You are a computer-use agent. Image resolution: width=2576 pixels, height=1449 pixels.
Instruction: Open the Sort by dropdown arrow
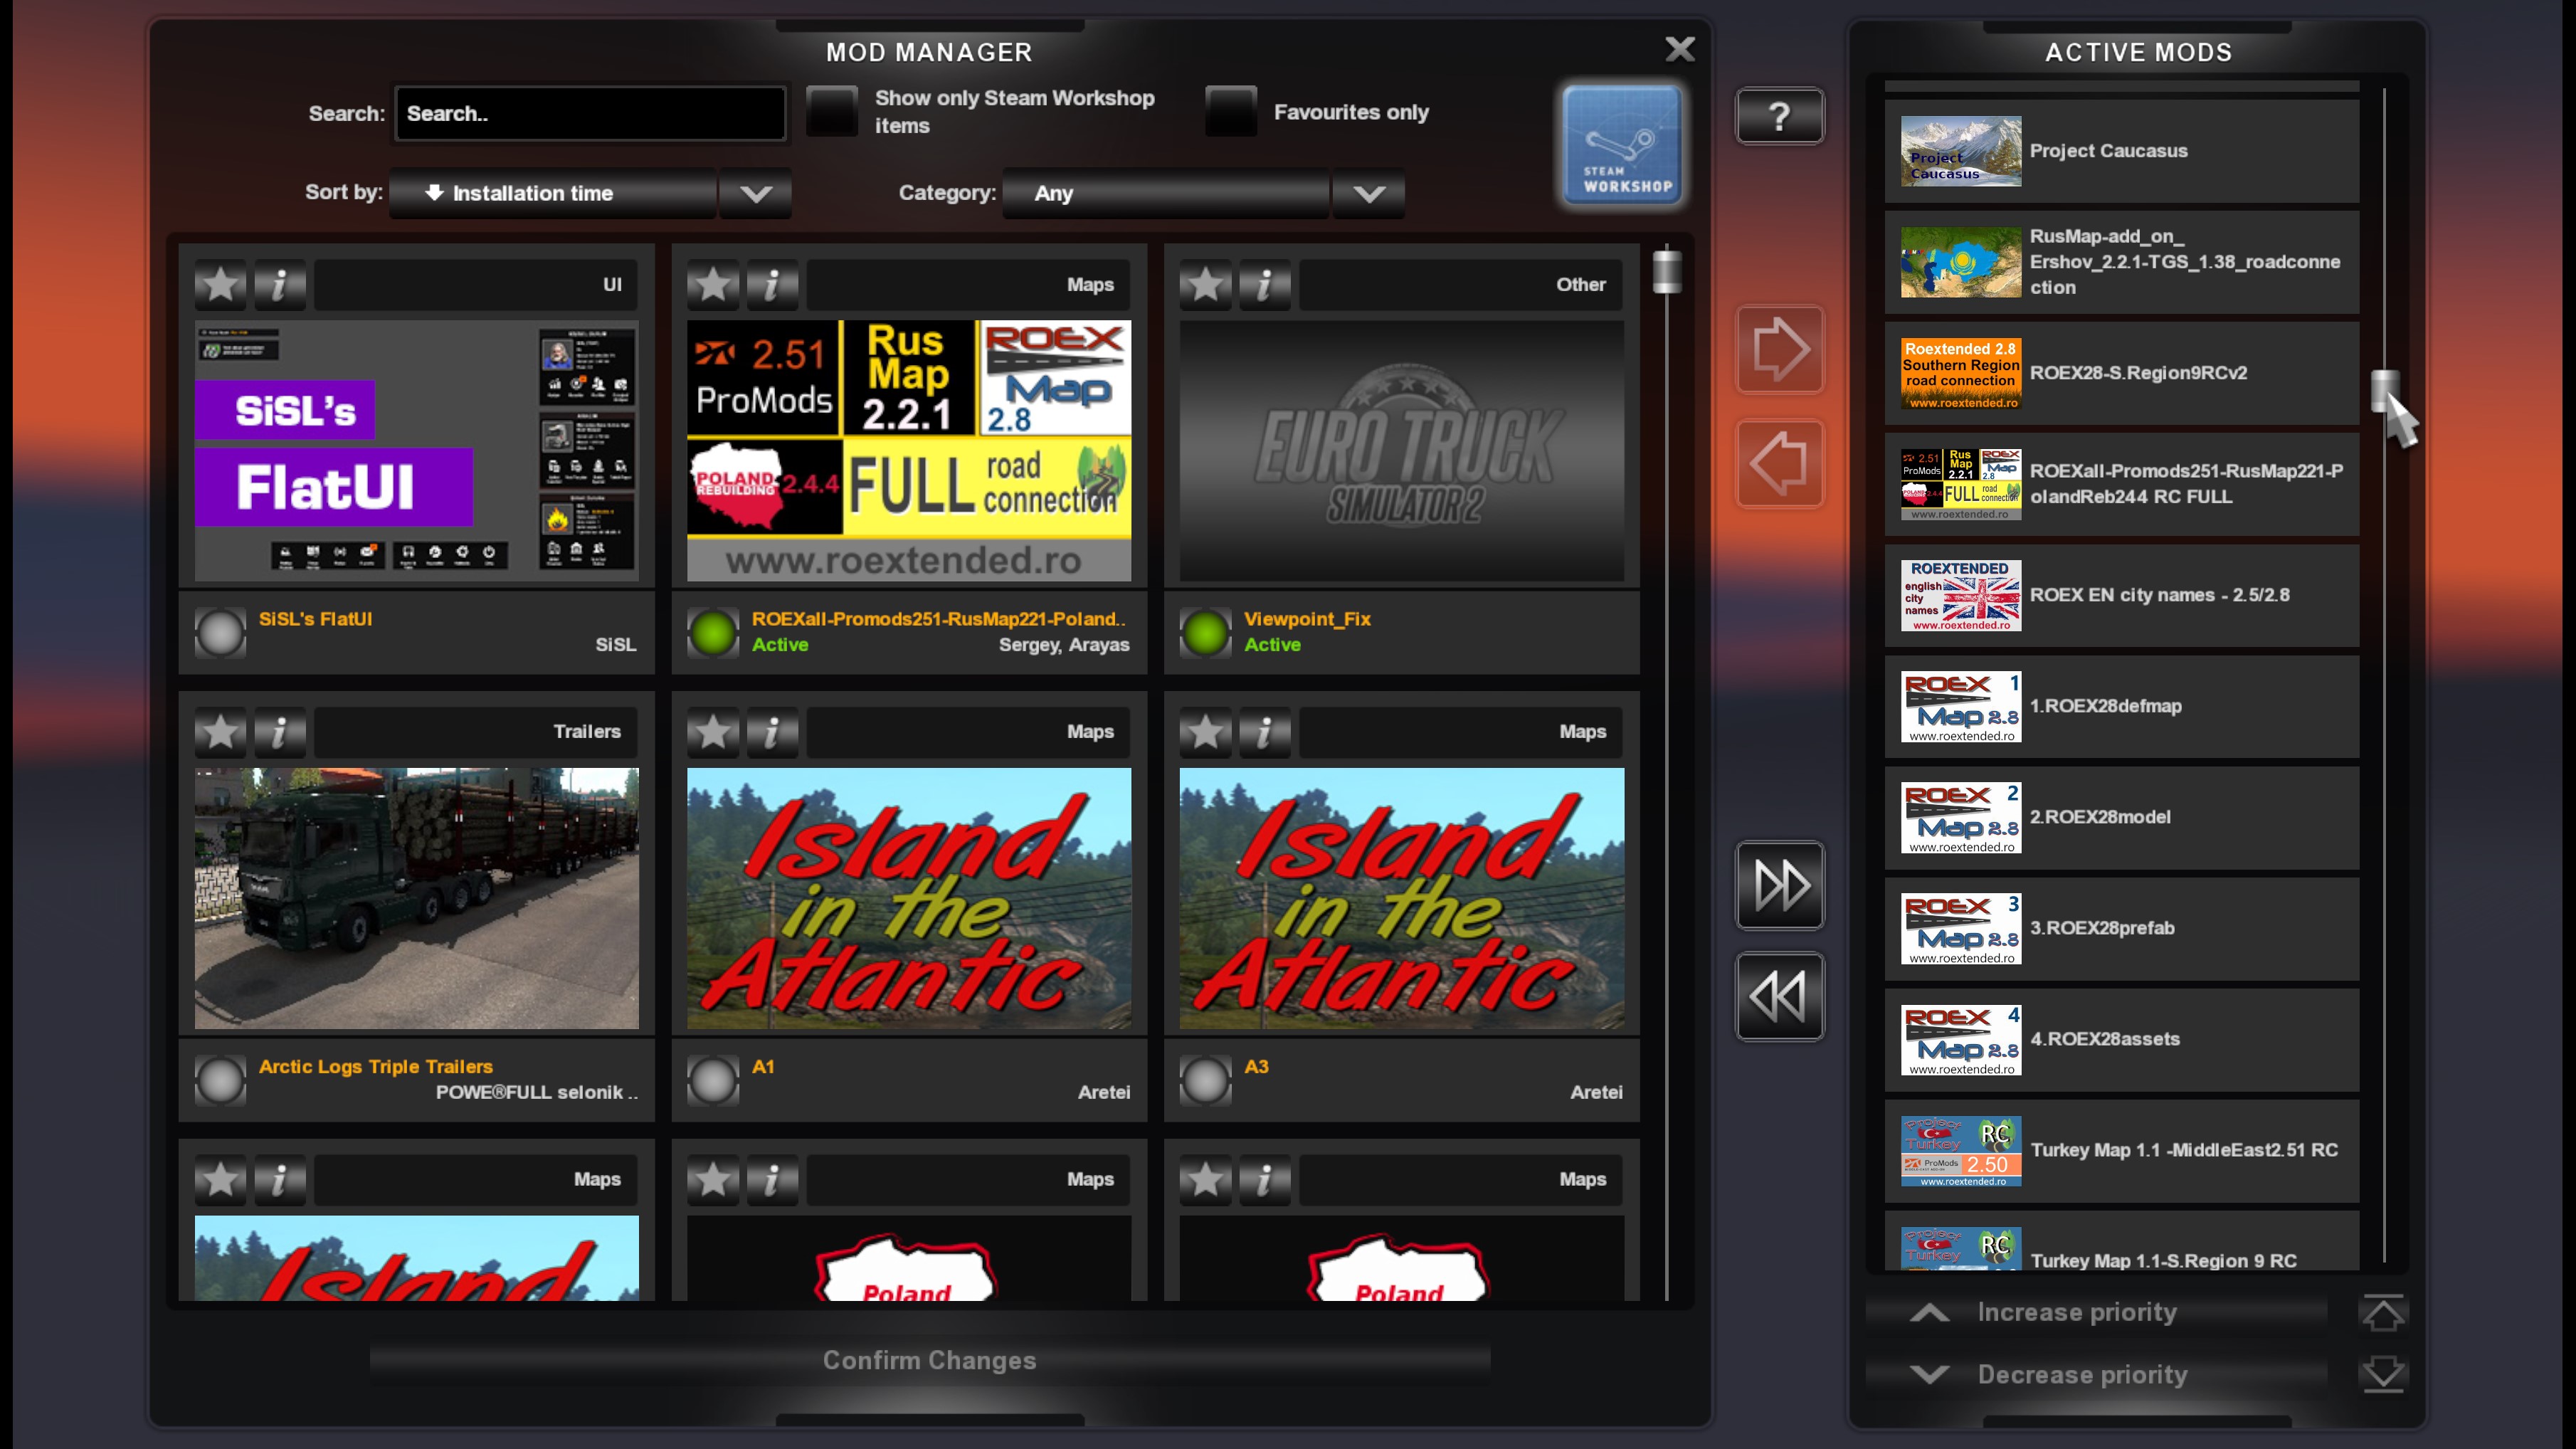[755, 193]
